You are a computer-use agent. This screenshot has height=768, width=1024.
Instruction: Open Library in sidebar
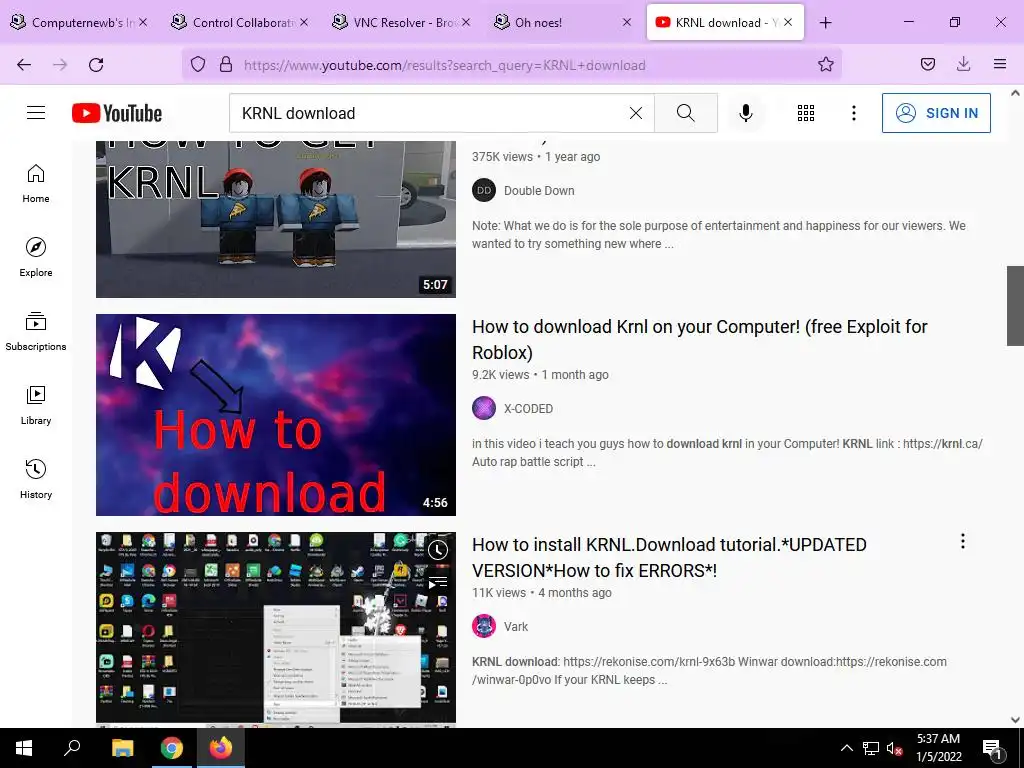(36, 405)
